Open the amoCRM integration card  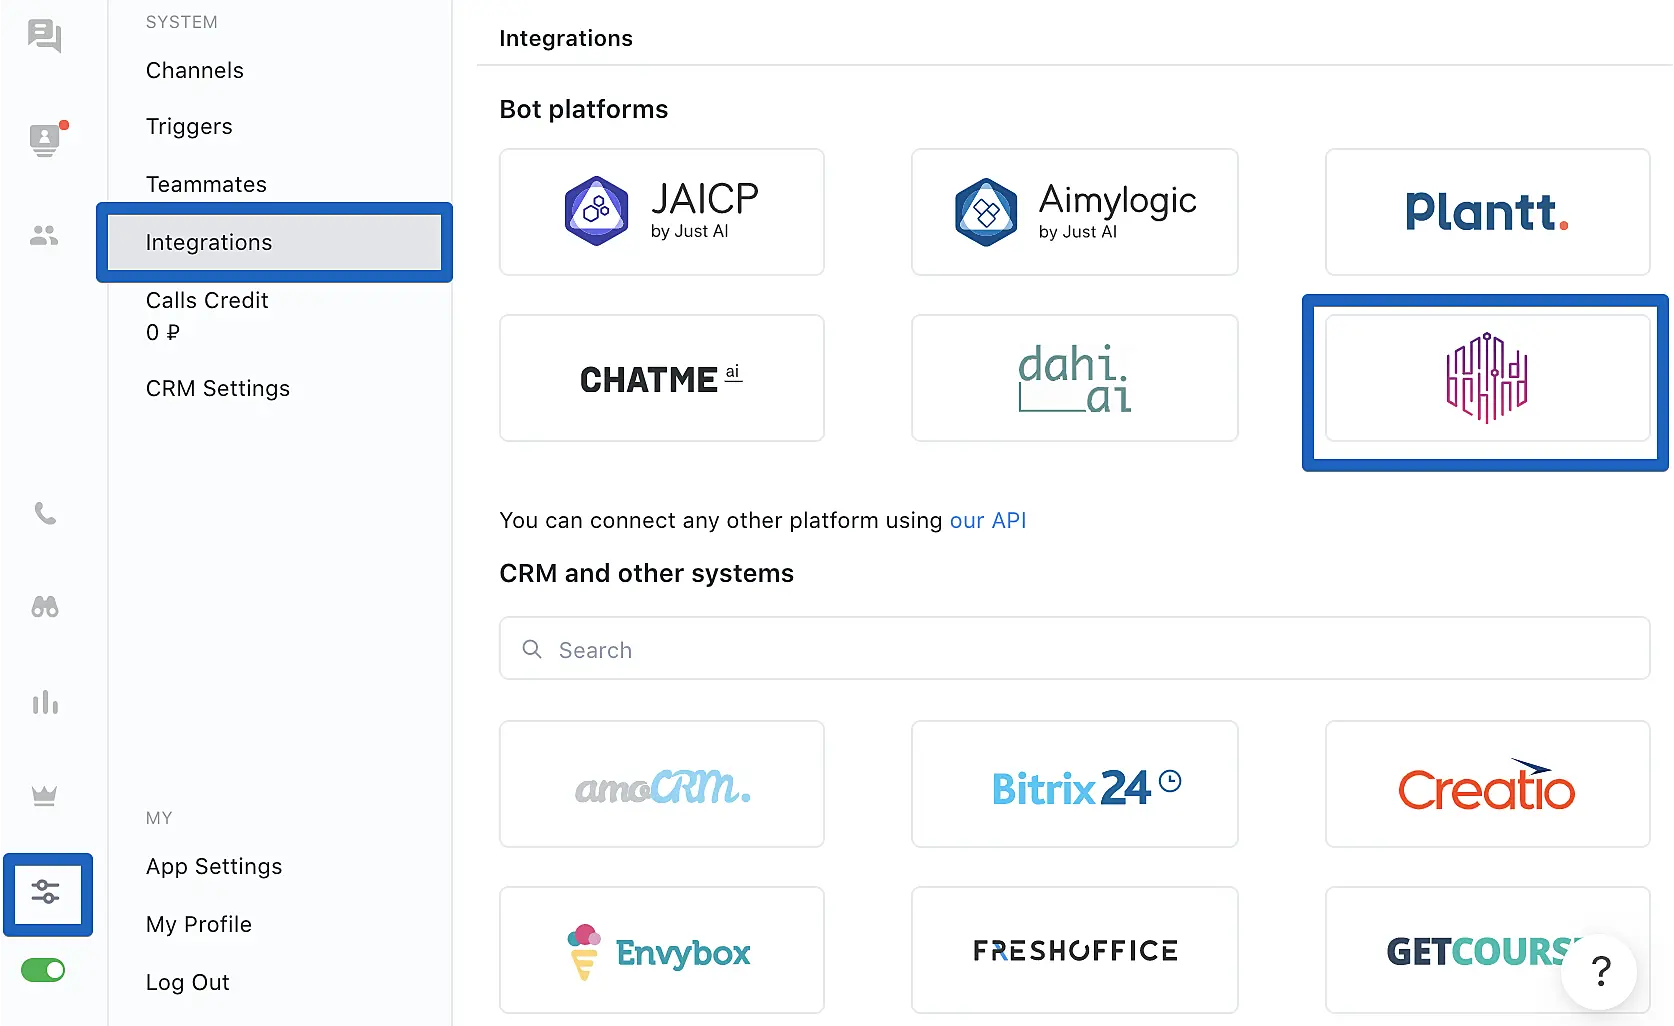coord(662,784)
